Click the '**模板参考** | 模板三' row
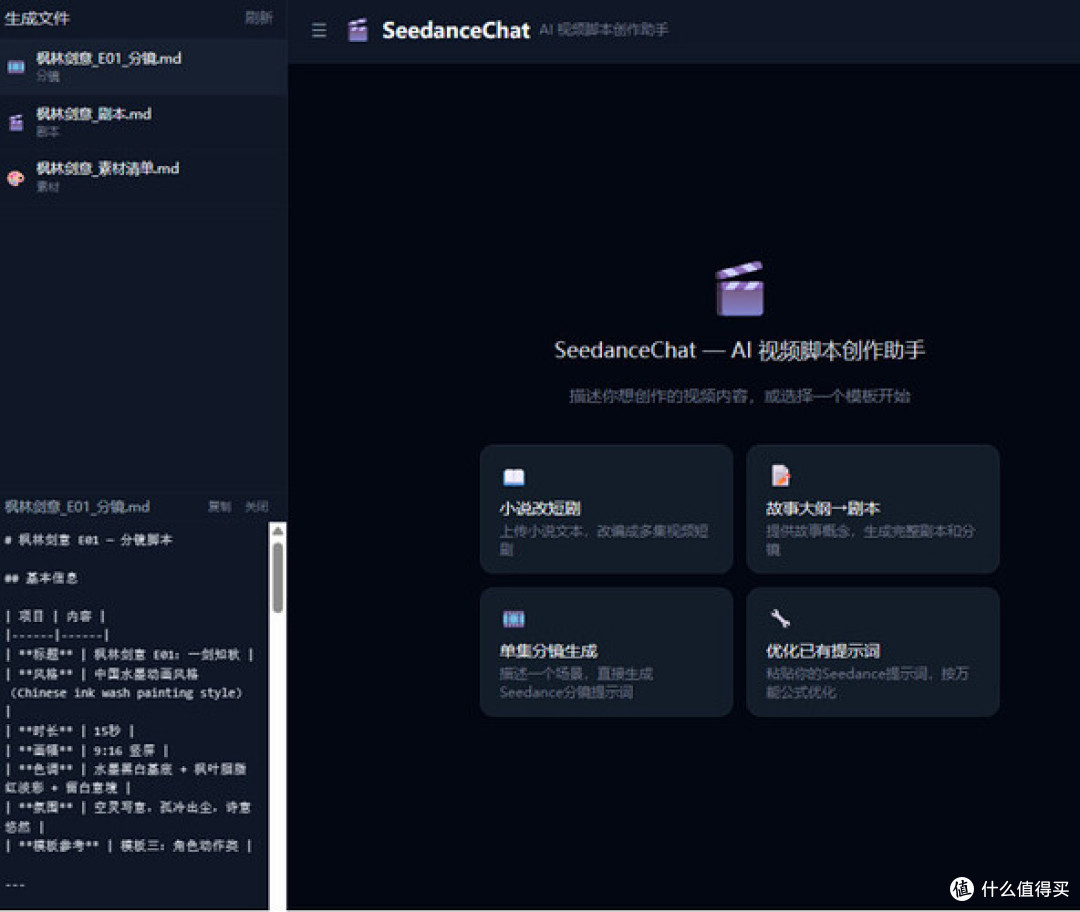 [129, 845]
